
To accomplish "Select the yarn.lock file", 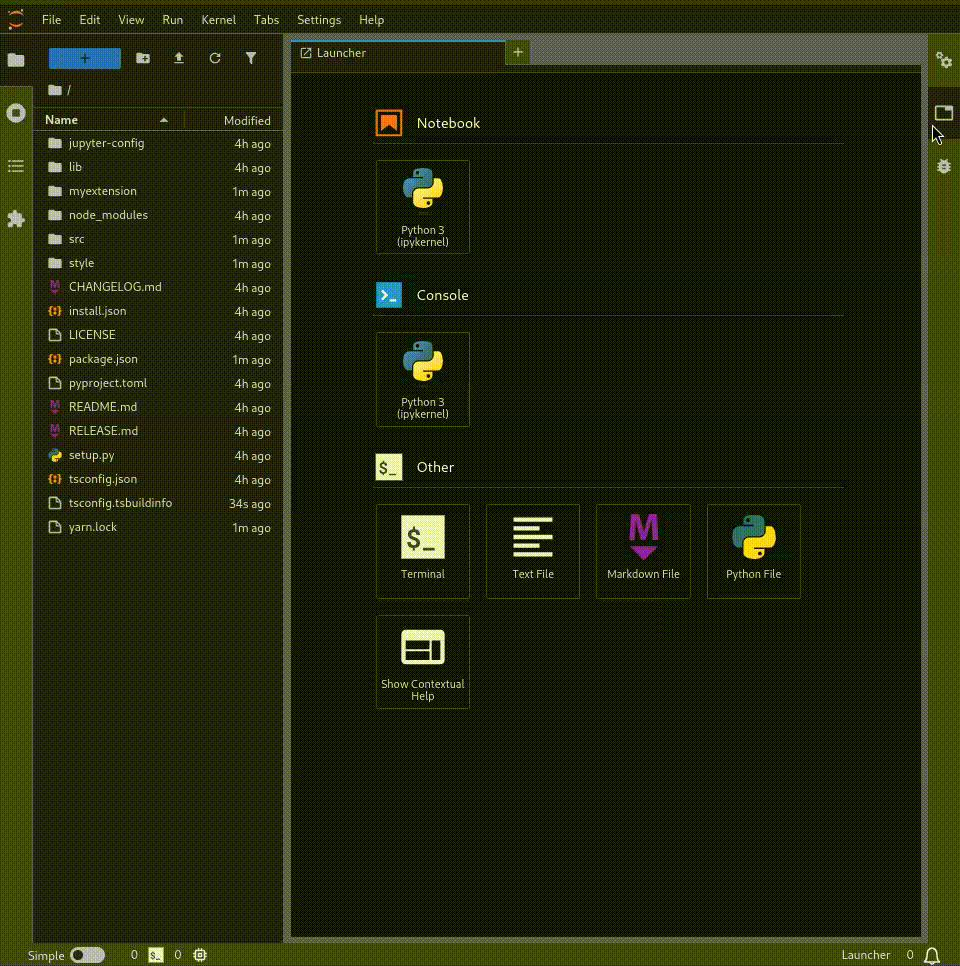I will [x=159, y=527].
